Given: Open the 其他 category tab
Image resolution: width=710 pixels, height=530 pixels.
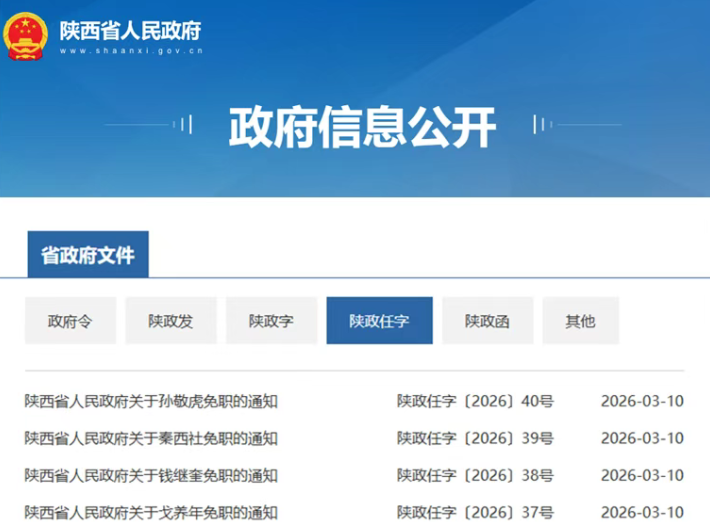Looking at the screenshot, I should (580, 321).
